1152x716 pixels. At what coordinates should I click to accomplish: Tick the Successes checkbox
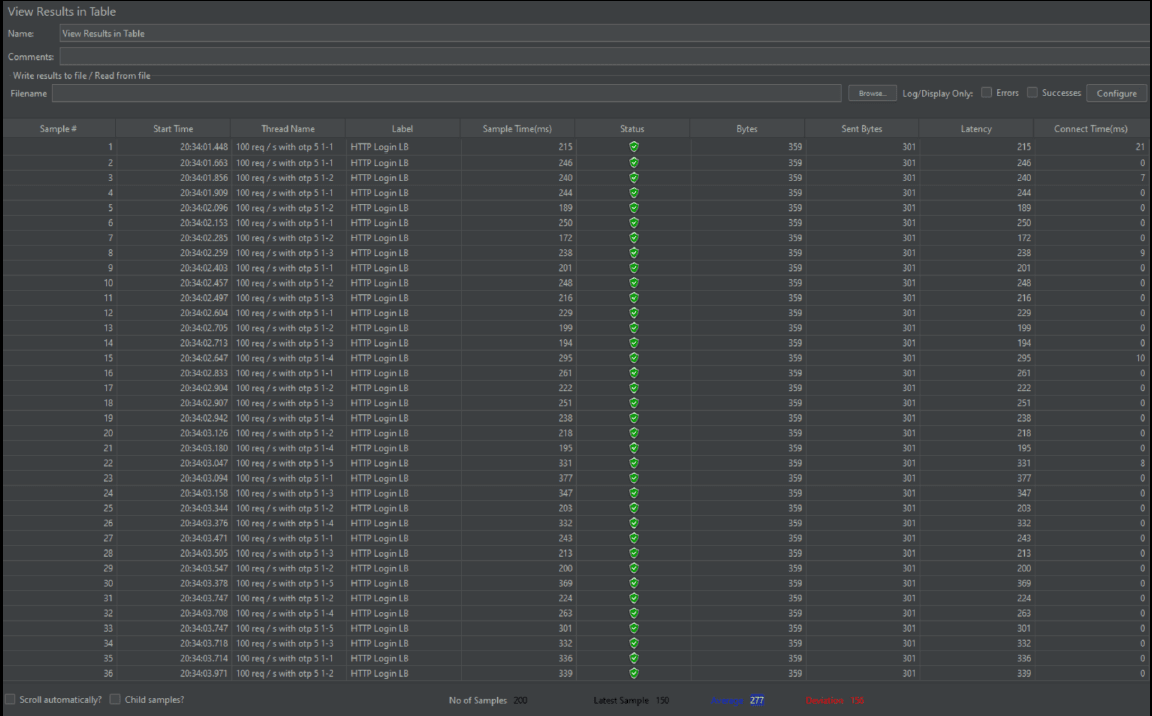pyautogui.click(x=1033, y=93)
